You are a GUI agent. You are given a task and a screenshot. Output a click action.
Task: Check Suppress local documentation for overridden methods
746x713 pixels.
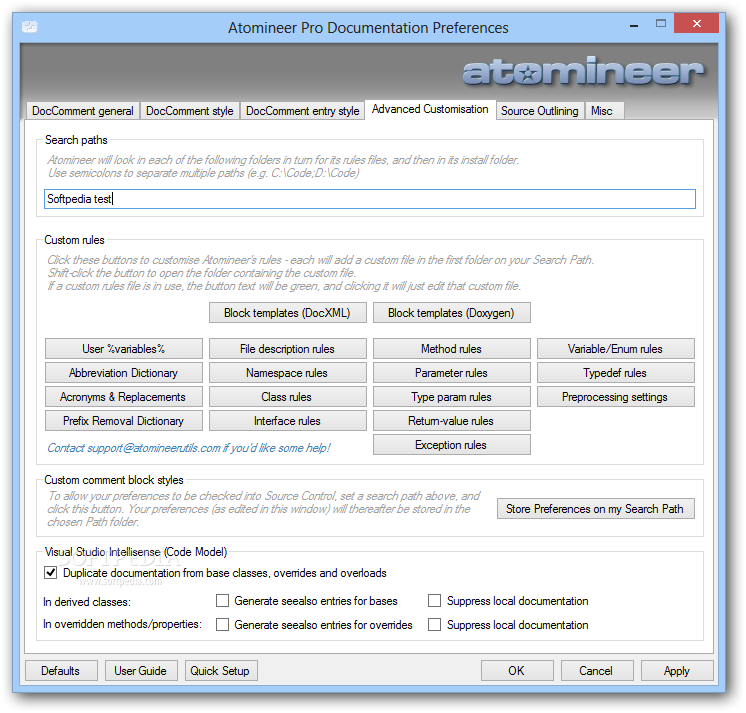[x=434, y=625]
